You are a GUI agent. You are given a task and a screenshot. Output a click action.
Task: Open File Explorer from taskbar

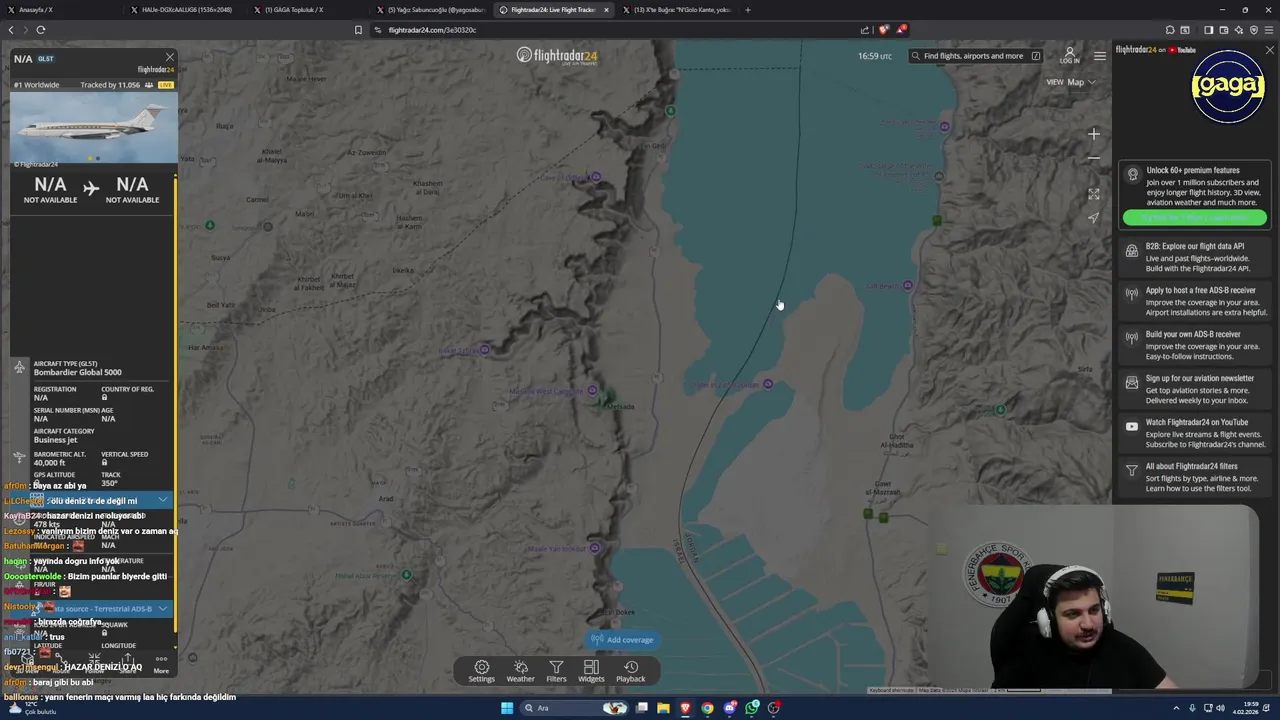click(663, 708)
